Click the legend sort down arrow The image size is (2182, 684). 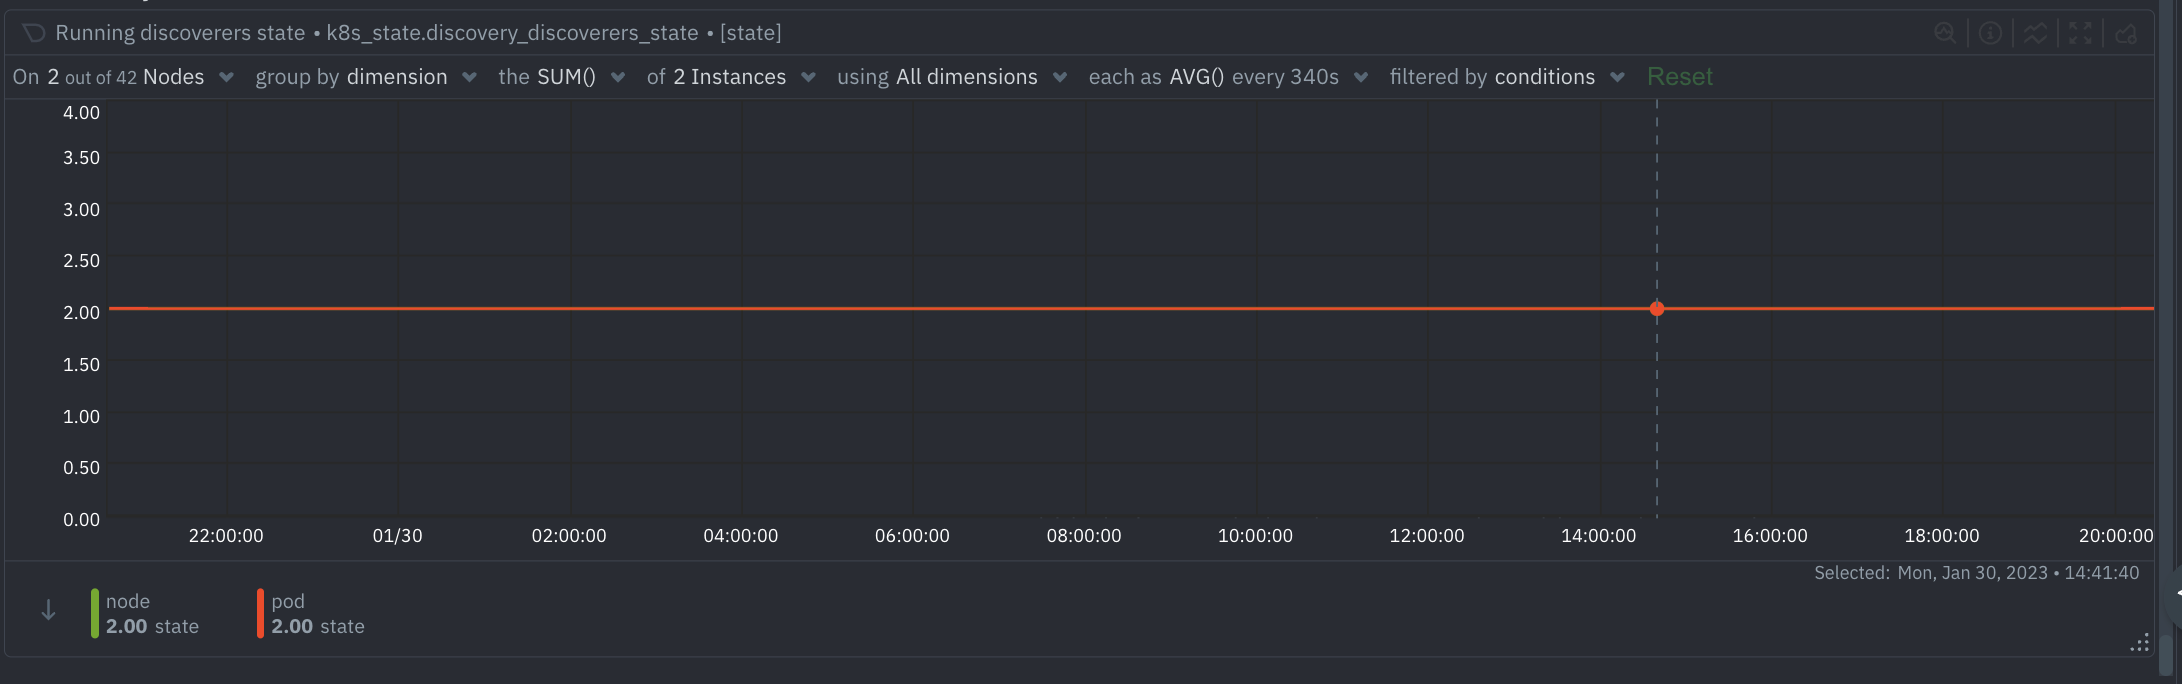pyautogui.click(x=48, y=610)
